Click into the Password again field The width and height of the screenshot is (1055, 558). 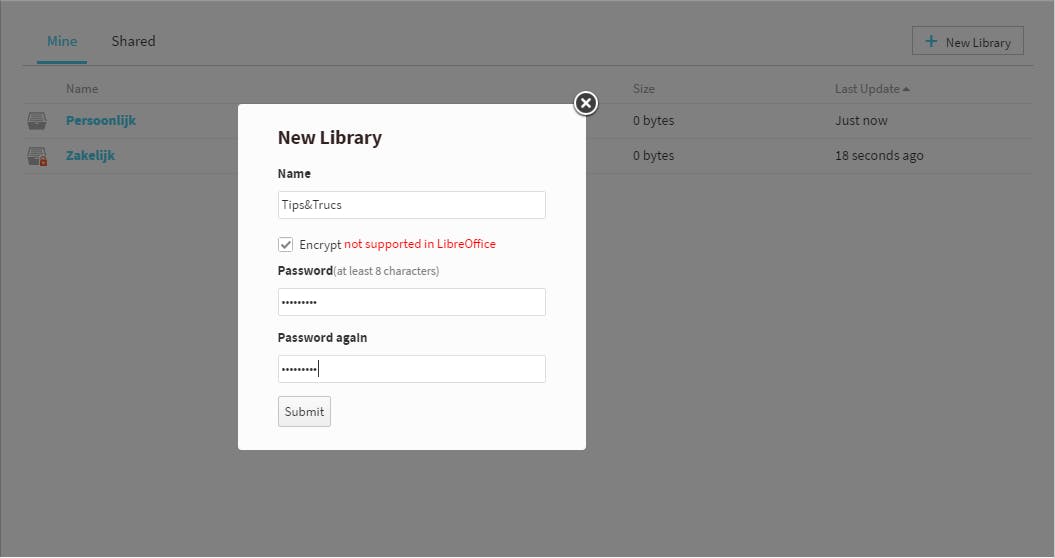coord(411,369)
